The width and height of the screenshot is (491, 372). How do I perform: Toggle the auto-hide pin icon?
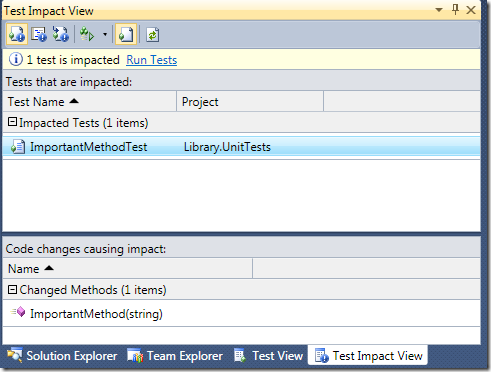(x=455, y=10)
